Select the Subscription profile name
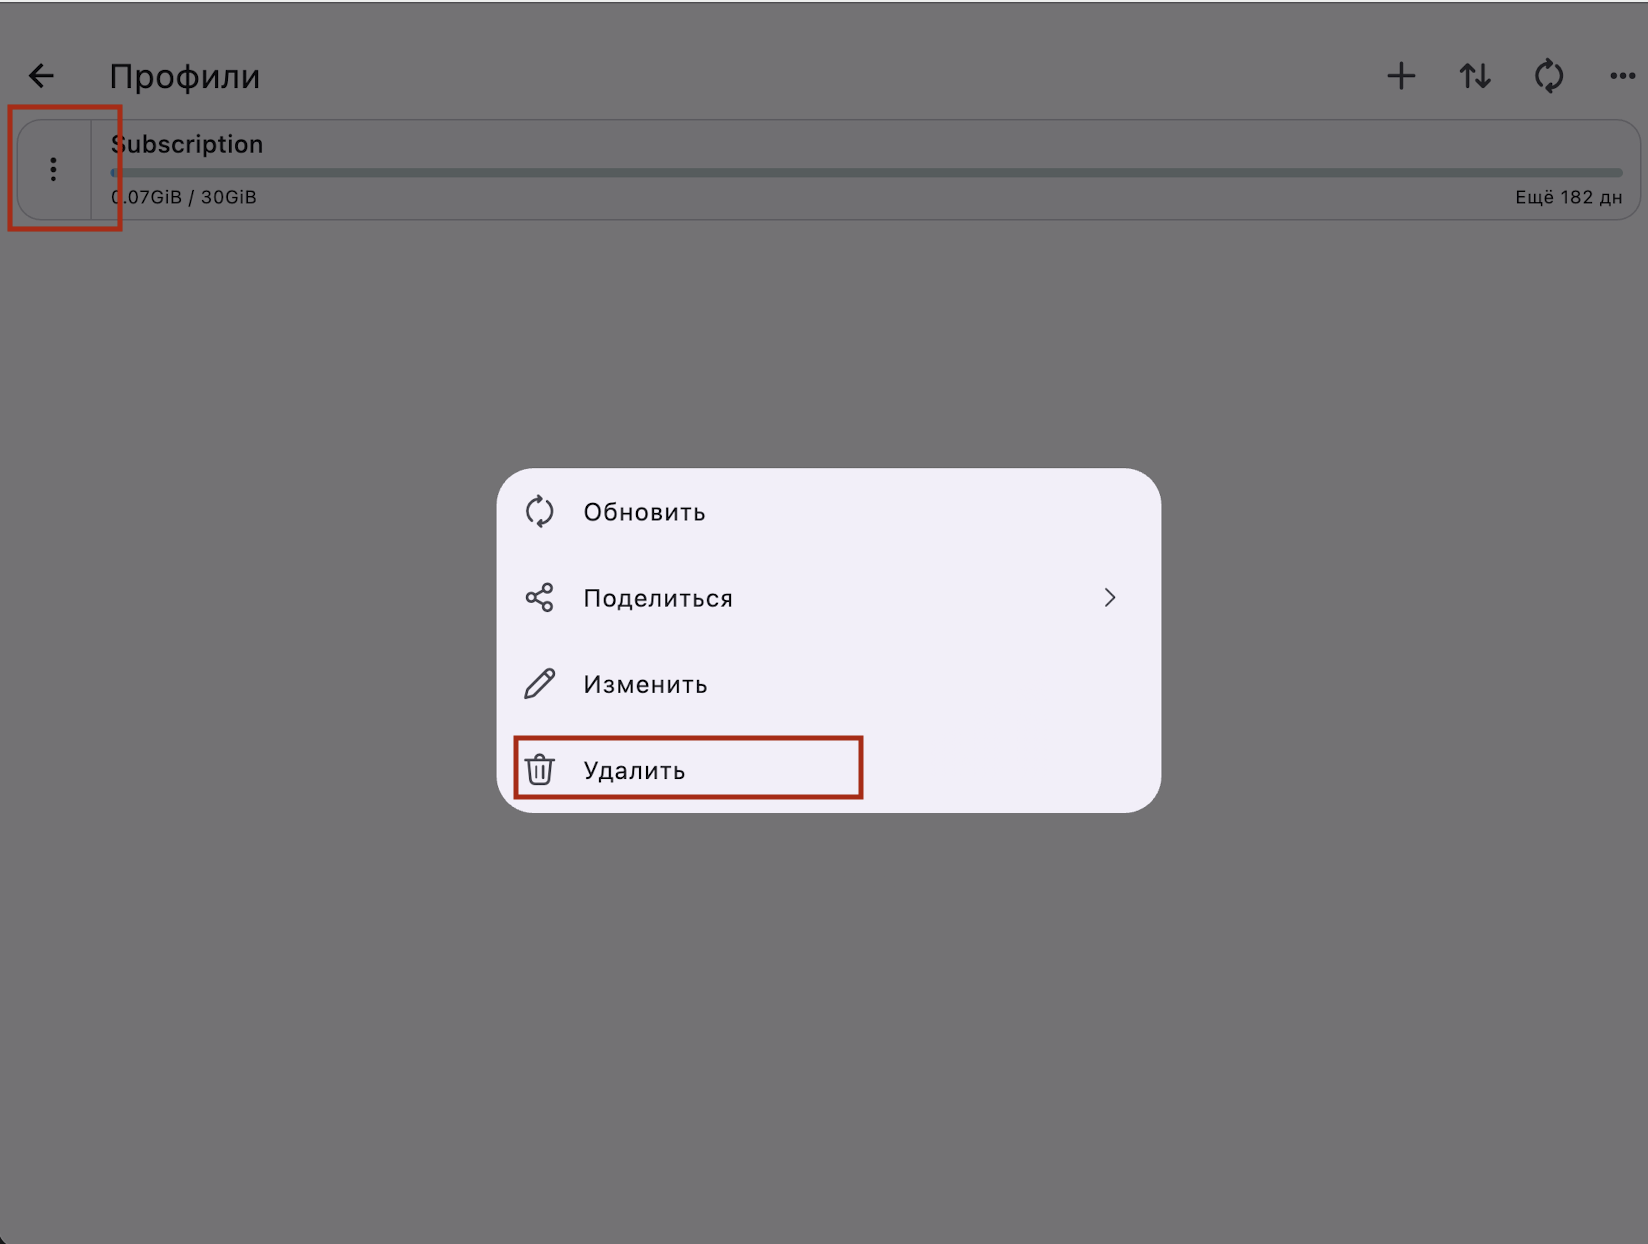Screen dimensions: 1648x1244 coord(187,144)
